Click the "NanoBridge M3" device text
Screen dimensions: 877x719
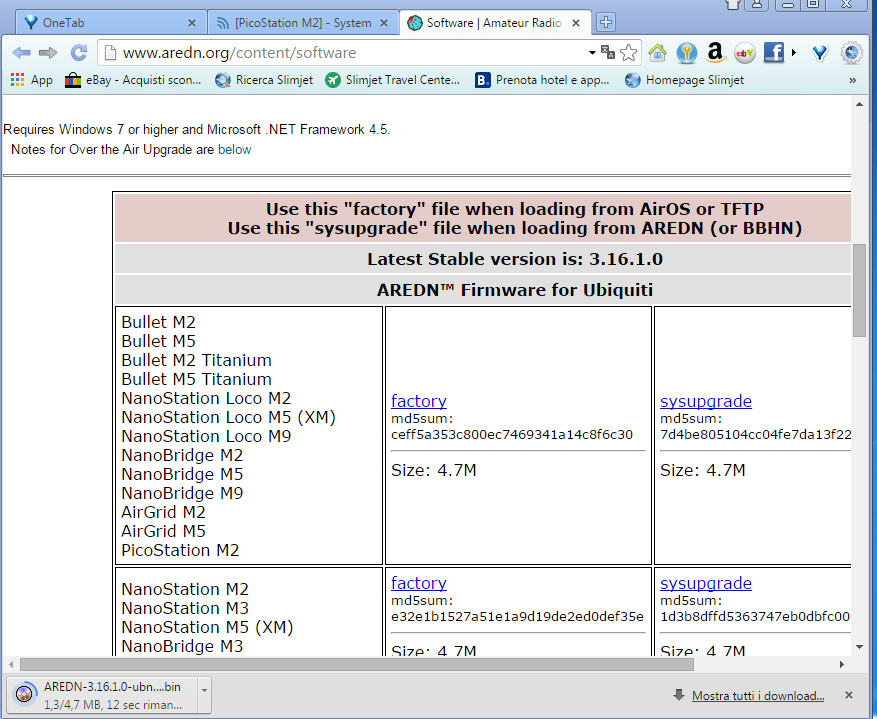click(x=182, y=646)
